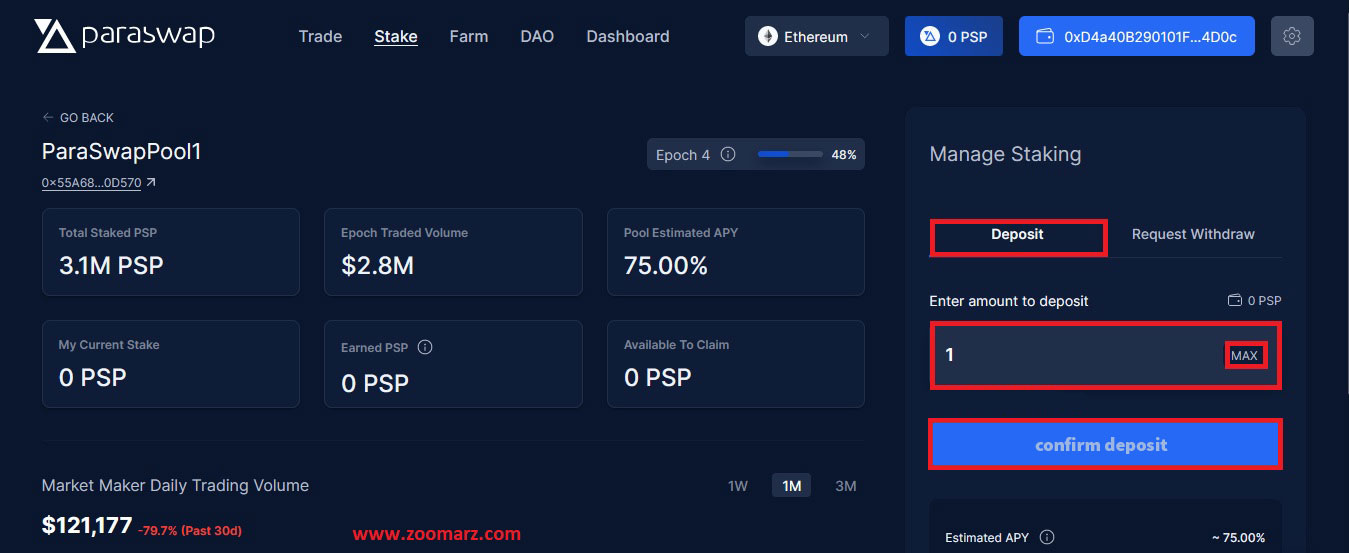Click the $121,177 trading volume value
Screen dimensions: 1349x553
tap(87, 525)
